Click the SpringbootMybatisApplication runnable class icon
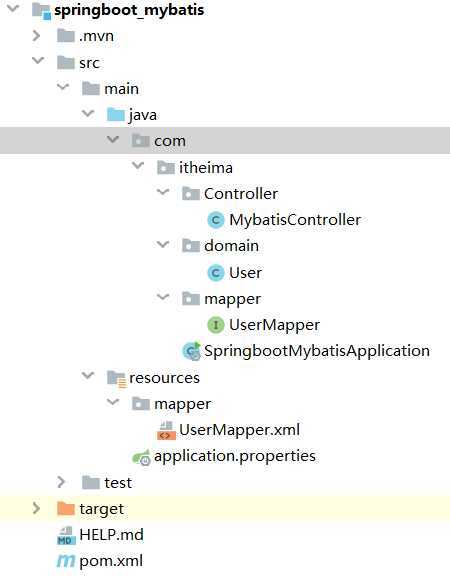Screen dimensions: 450x577 191,351
